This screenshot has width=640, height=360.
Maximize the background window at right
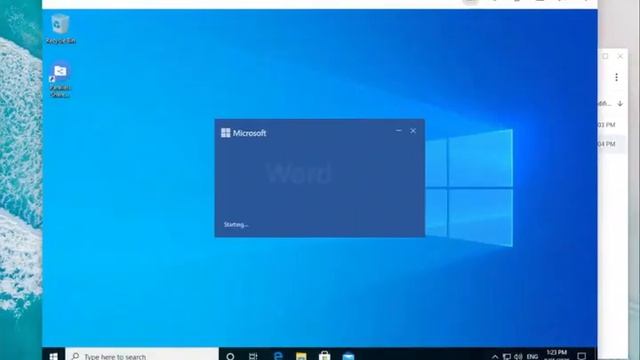click(x=605, y=56)
